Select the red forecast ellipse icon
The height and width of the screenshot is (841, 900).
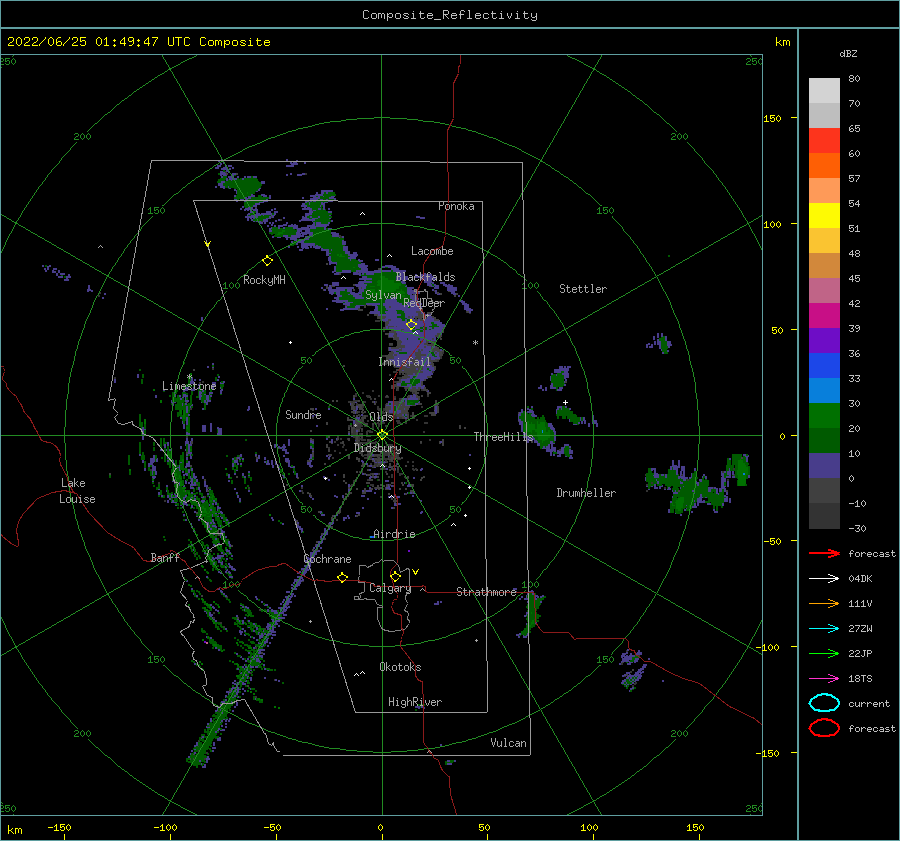coord(824,728)
